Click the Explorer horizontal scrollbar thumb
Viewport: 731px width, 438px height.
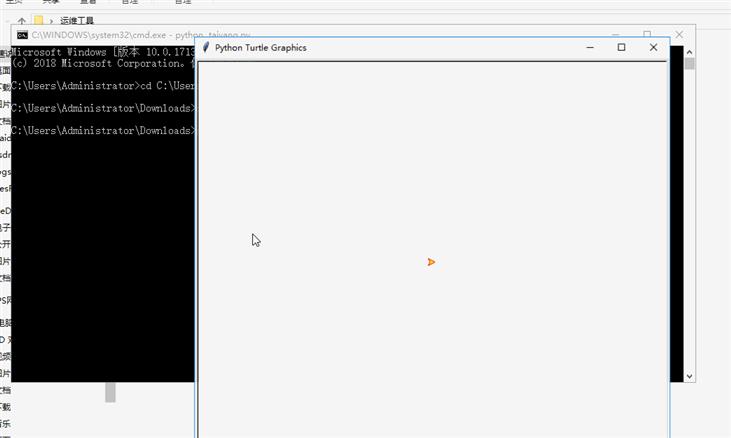(x=110, y=392)
